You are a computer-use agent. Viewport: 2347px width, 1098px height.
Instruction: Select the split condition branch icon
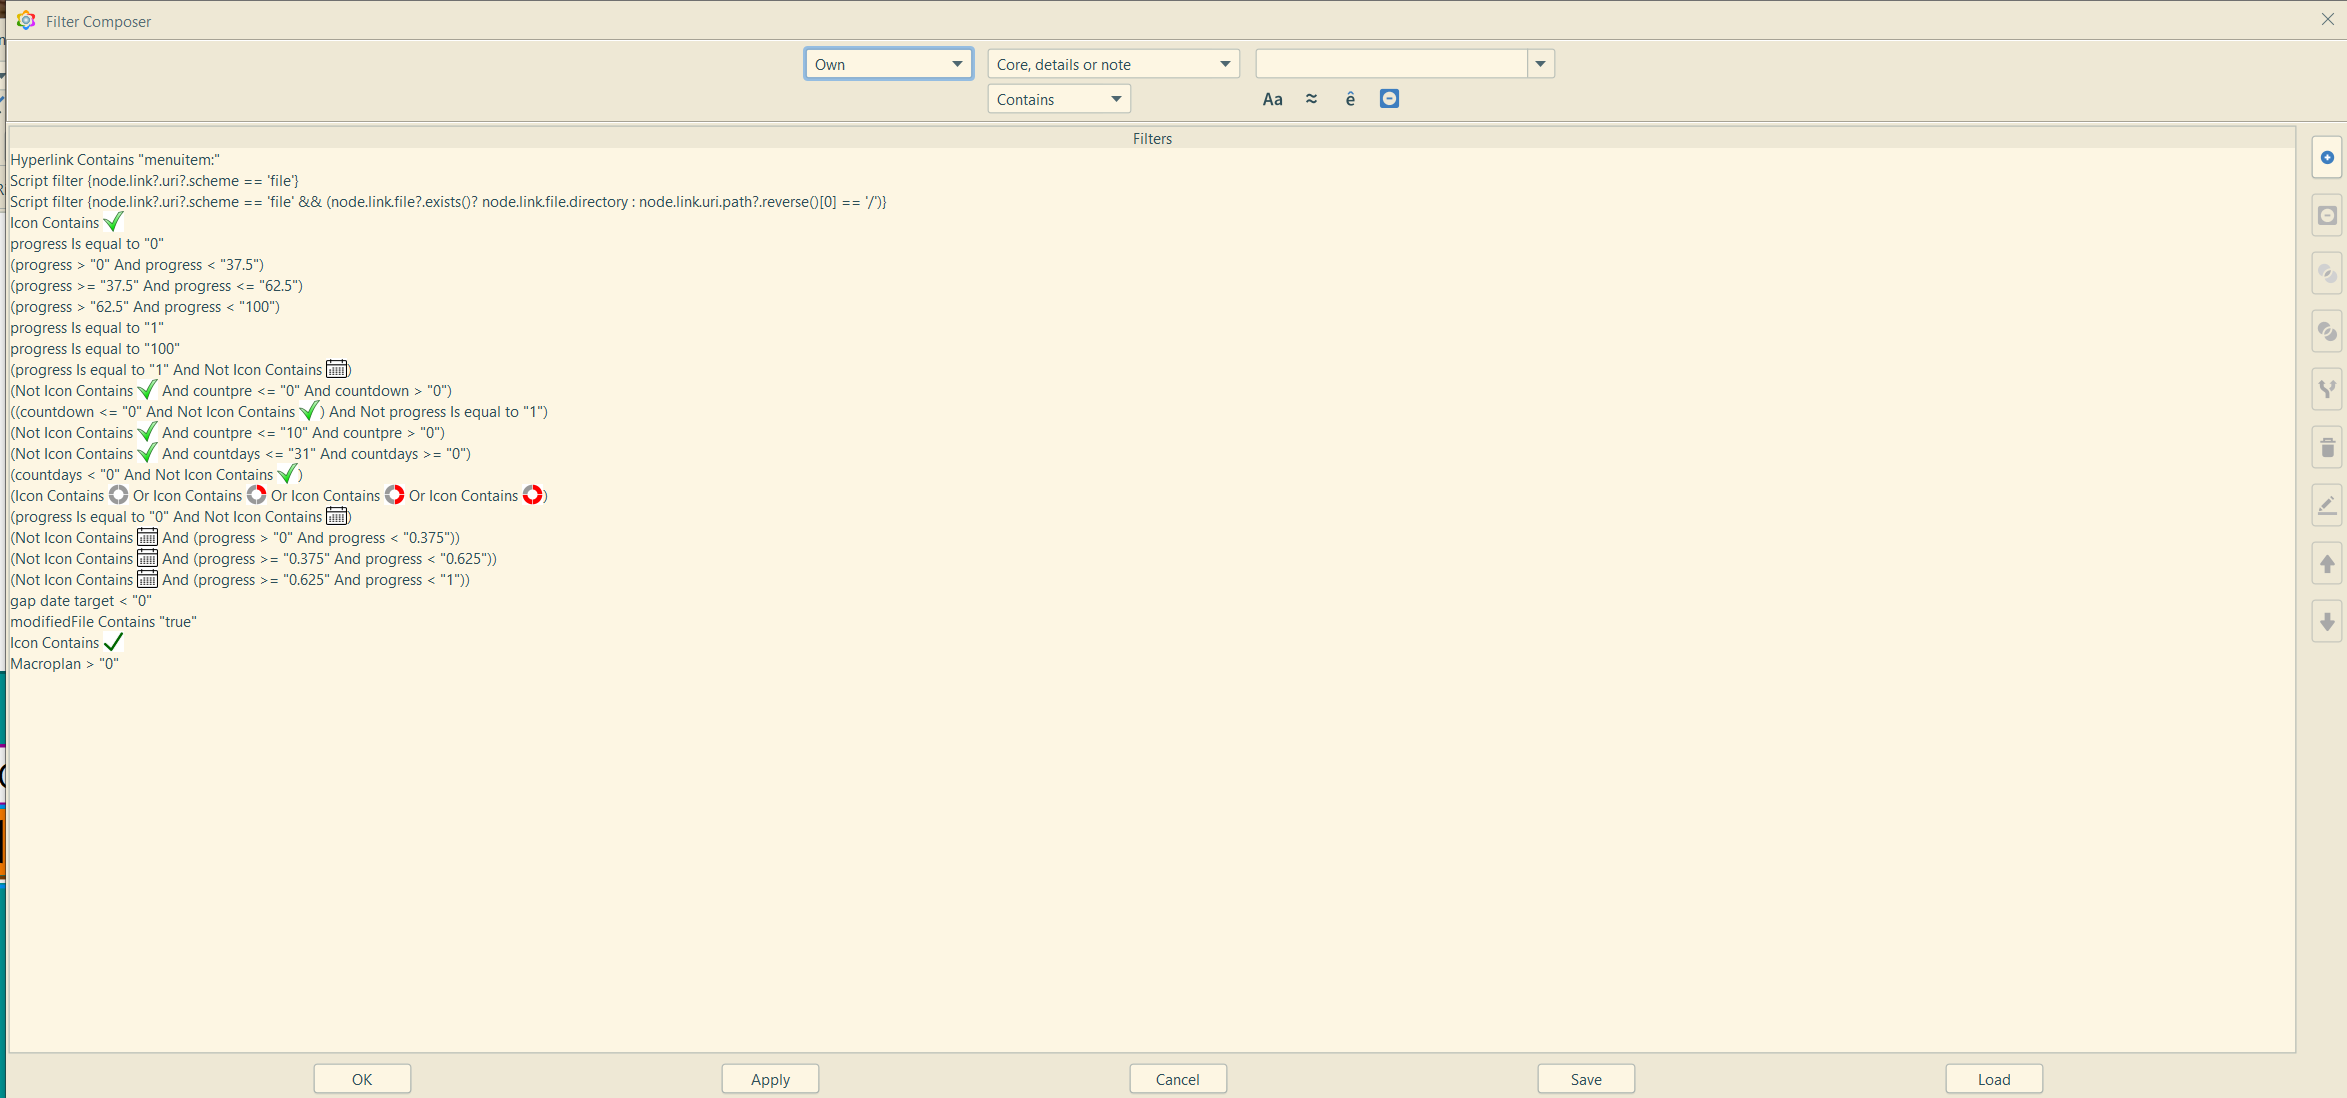tap(2327, 388)
